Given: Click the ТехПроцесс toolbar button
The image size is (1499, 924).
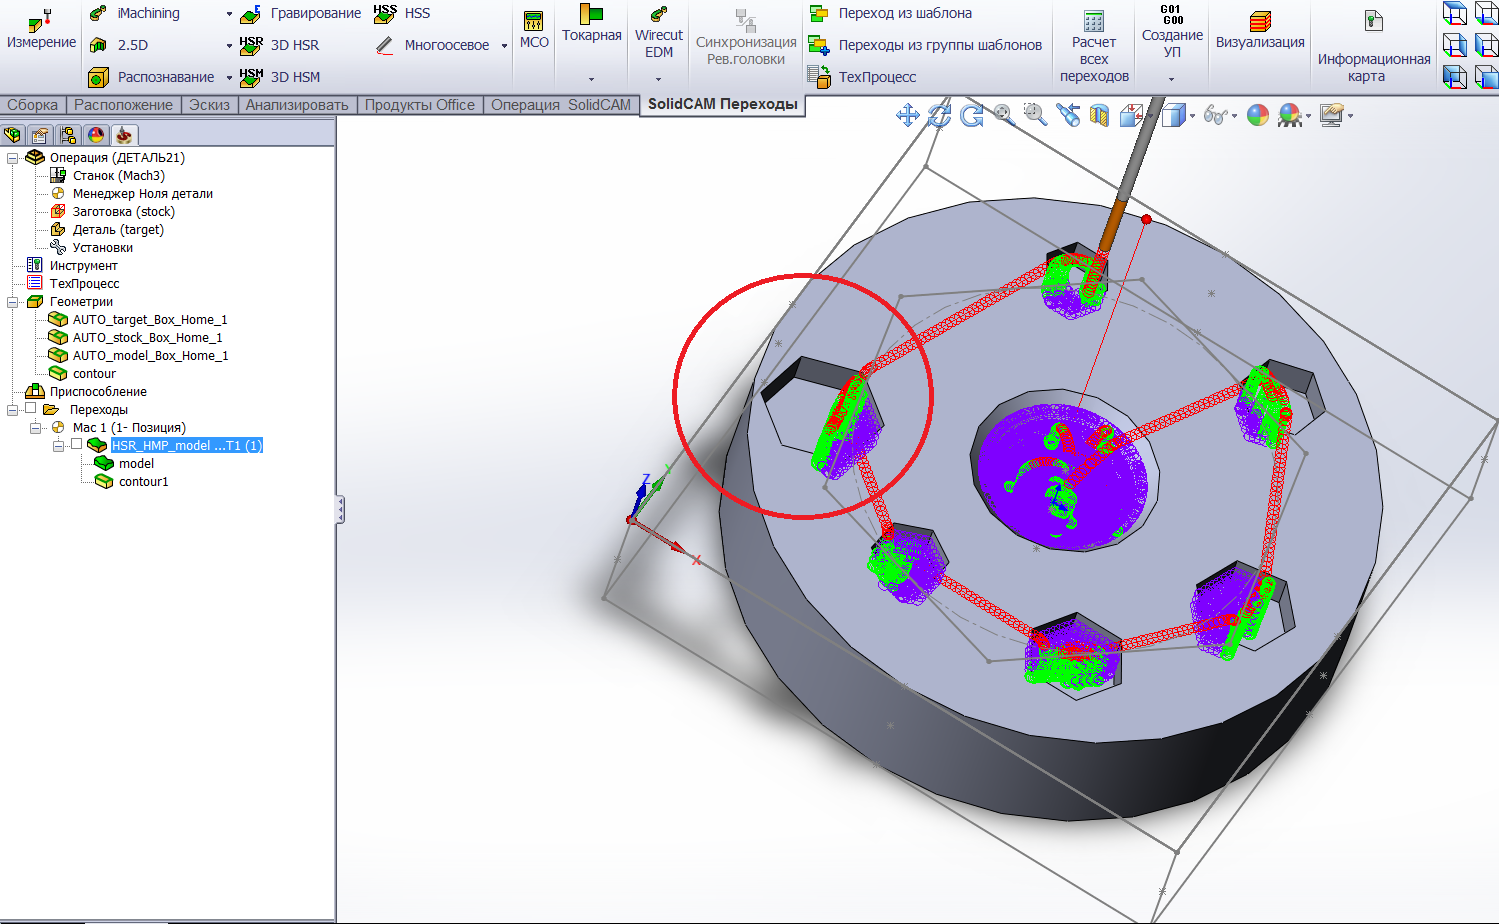Looking at the screenshot, I should [863, 77].
